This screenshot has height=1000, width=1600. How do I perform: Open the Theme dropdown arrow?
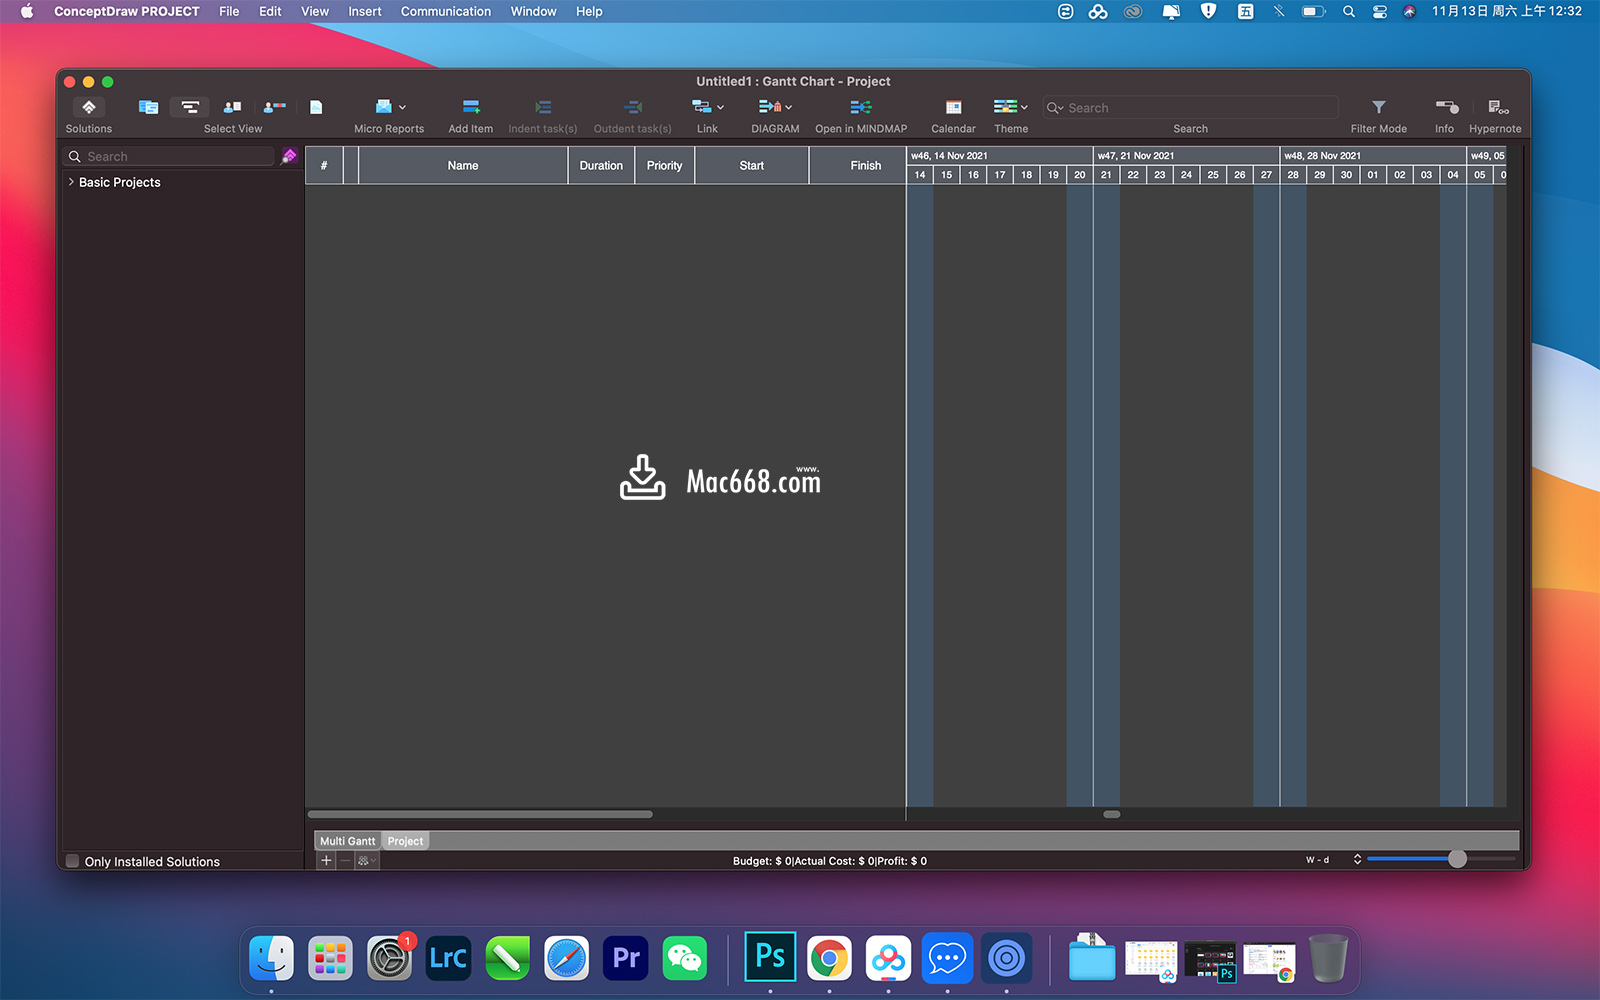click(1024, 107)
